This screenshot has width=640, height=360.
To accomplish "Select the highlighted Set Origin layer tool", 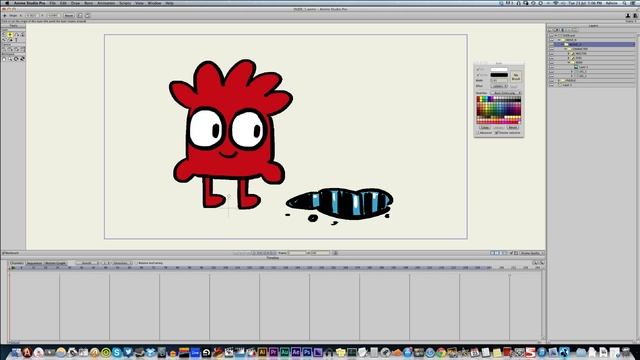I will (x=10, y=35).
